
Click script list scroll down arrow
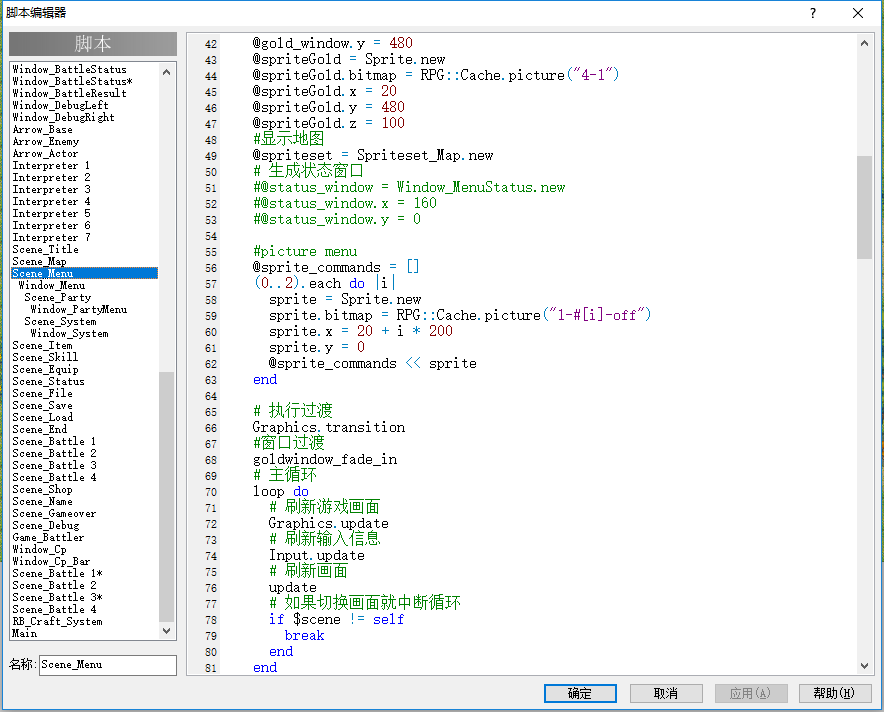click(x=166, y=631)
